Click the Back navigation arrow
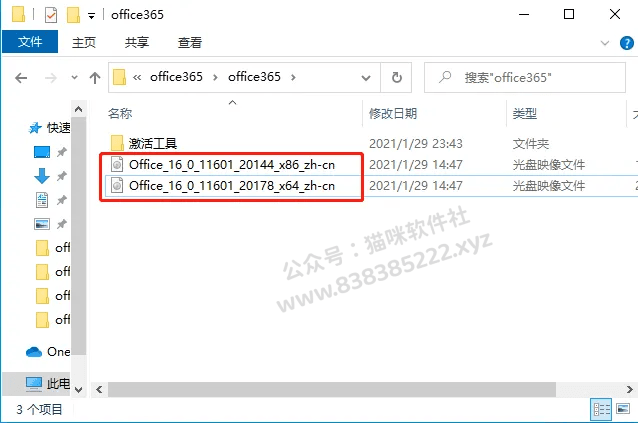This screenshot has height=423, width=638. (21, 78)
